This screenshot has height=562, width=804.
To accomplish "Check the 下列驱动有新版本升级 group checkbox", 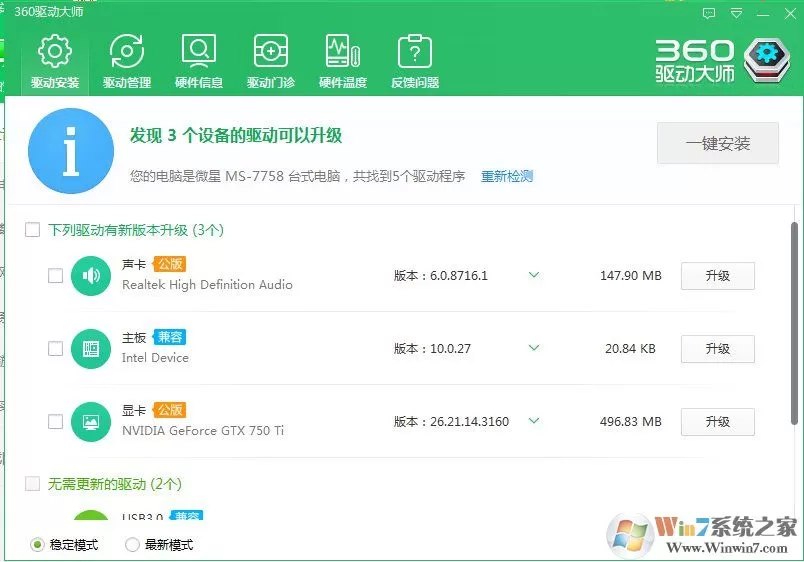I will [32, 229].
